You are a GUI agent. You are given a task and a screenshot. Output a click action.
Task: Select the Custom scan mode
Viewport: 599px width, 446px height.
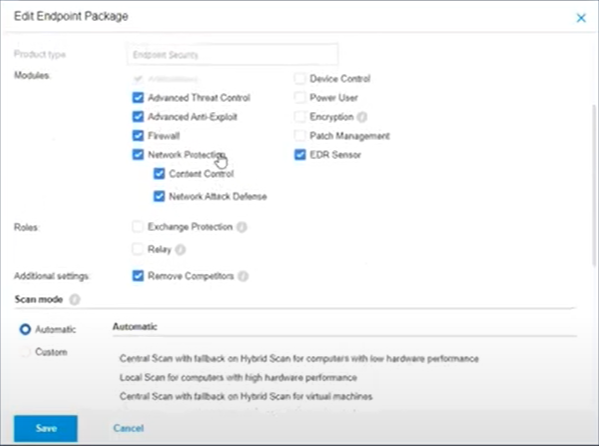tap(25, 352)
